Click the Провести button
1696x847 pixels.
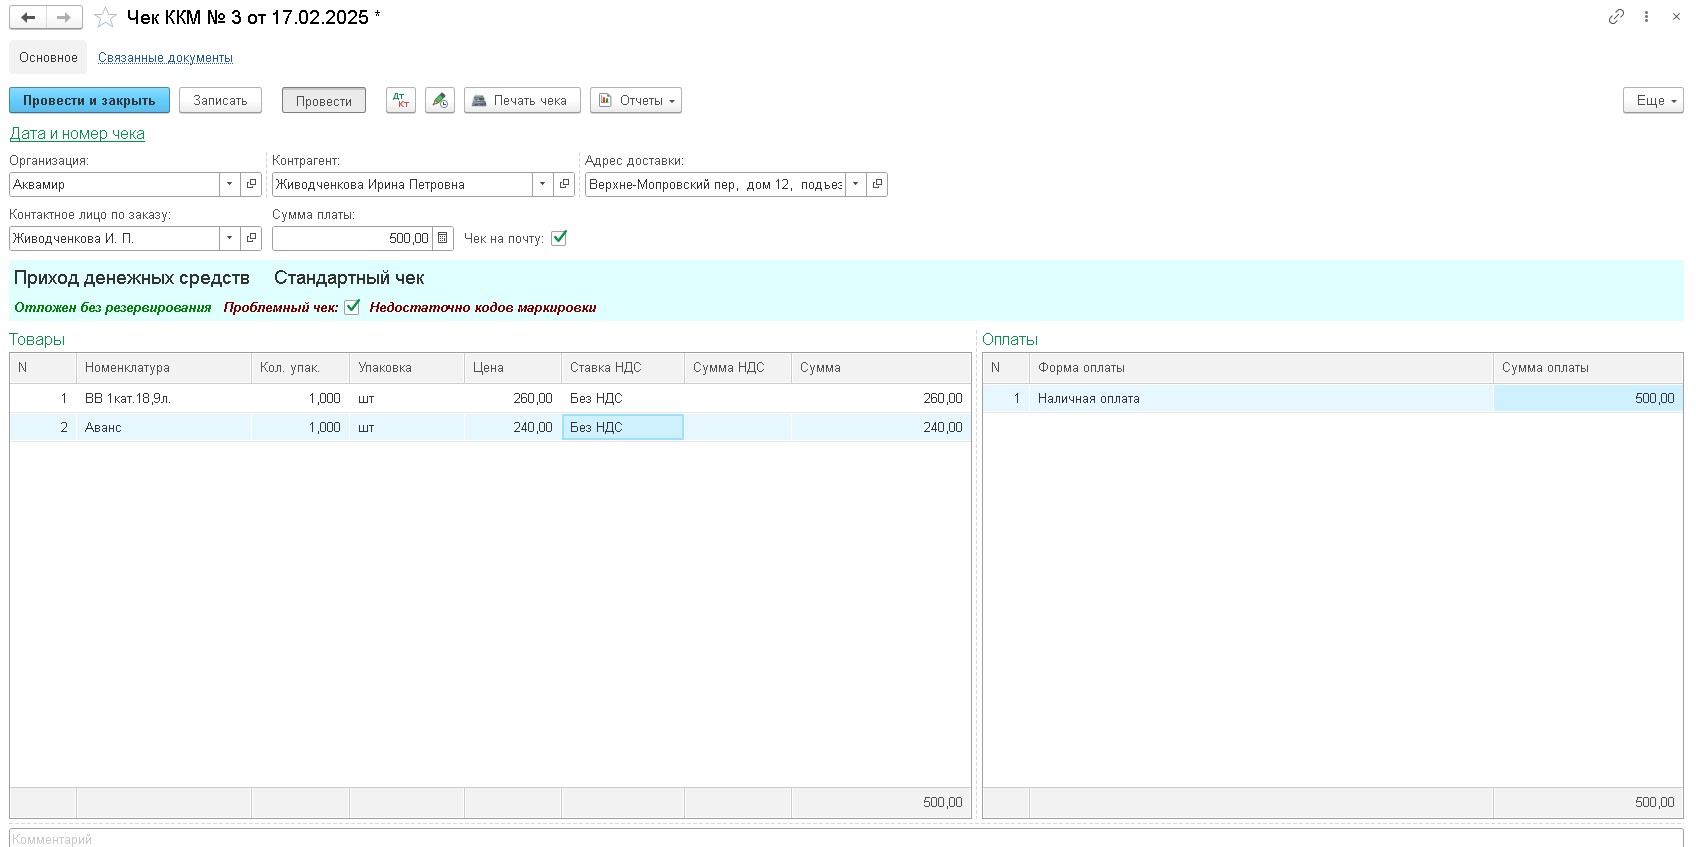click(324, 101)
